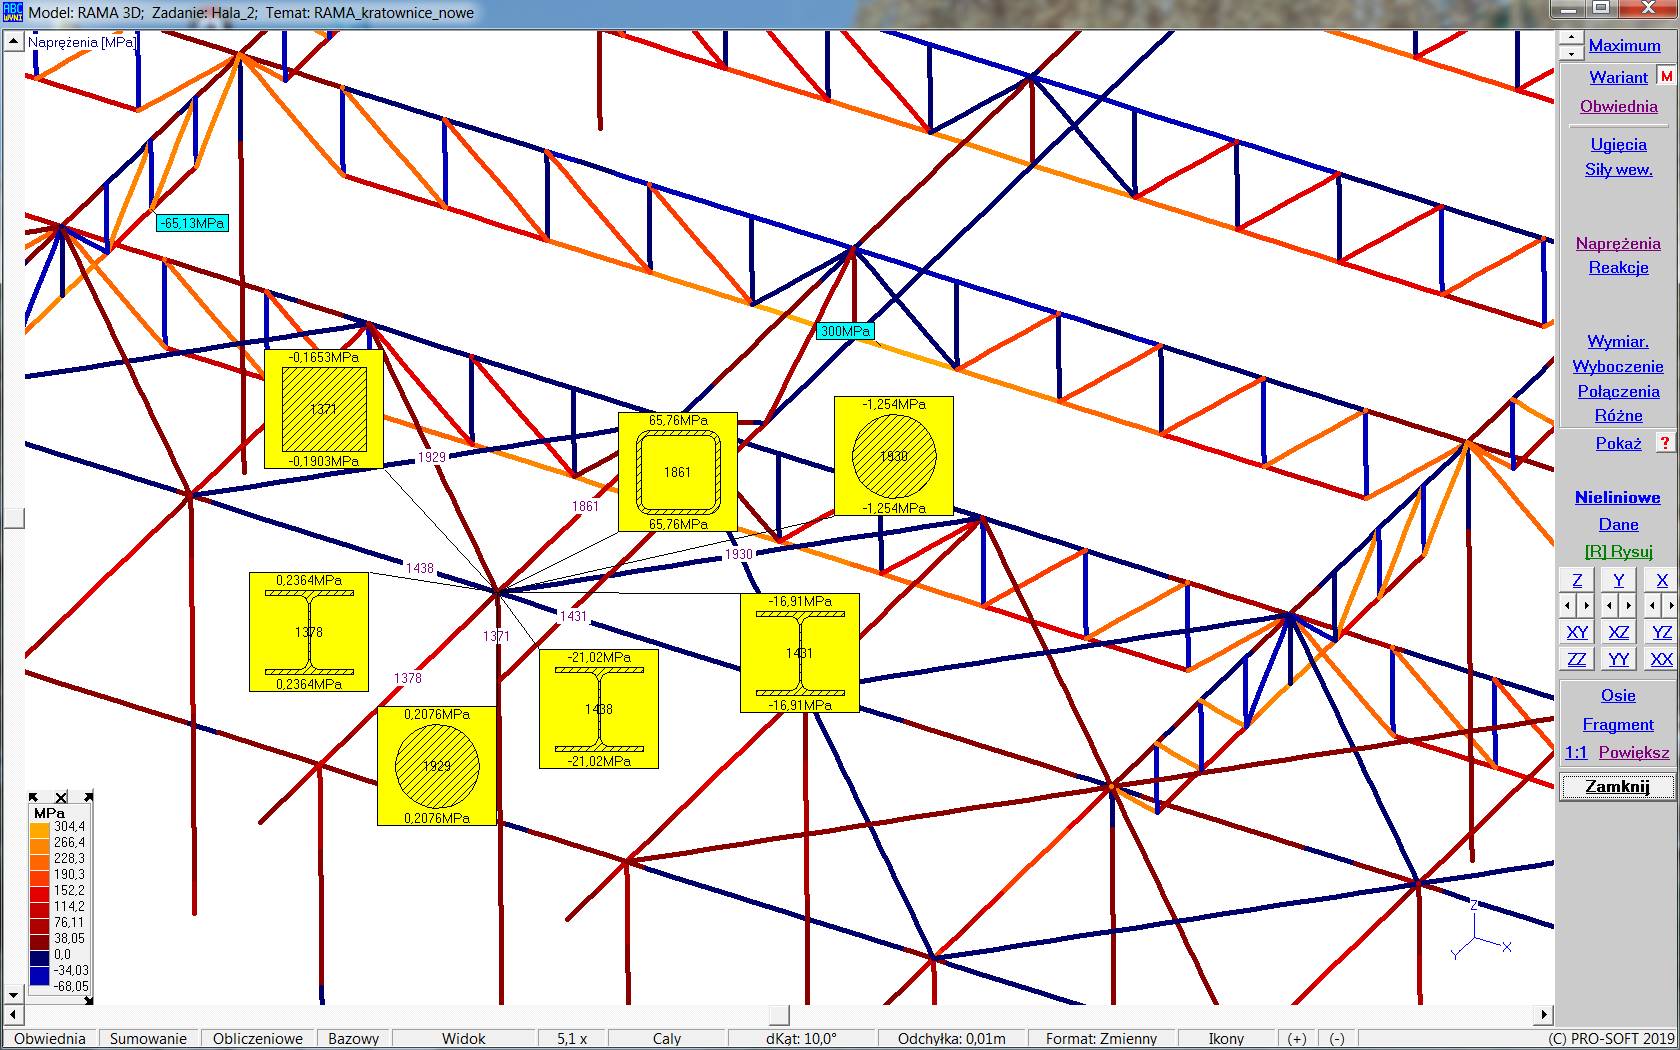
Task: Click the legend top-left resize arrow
Action: [34, 797]
